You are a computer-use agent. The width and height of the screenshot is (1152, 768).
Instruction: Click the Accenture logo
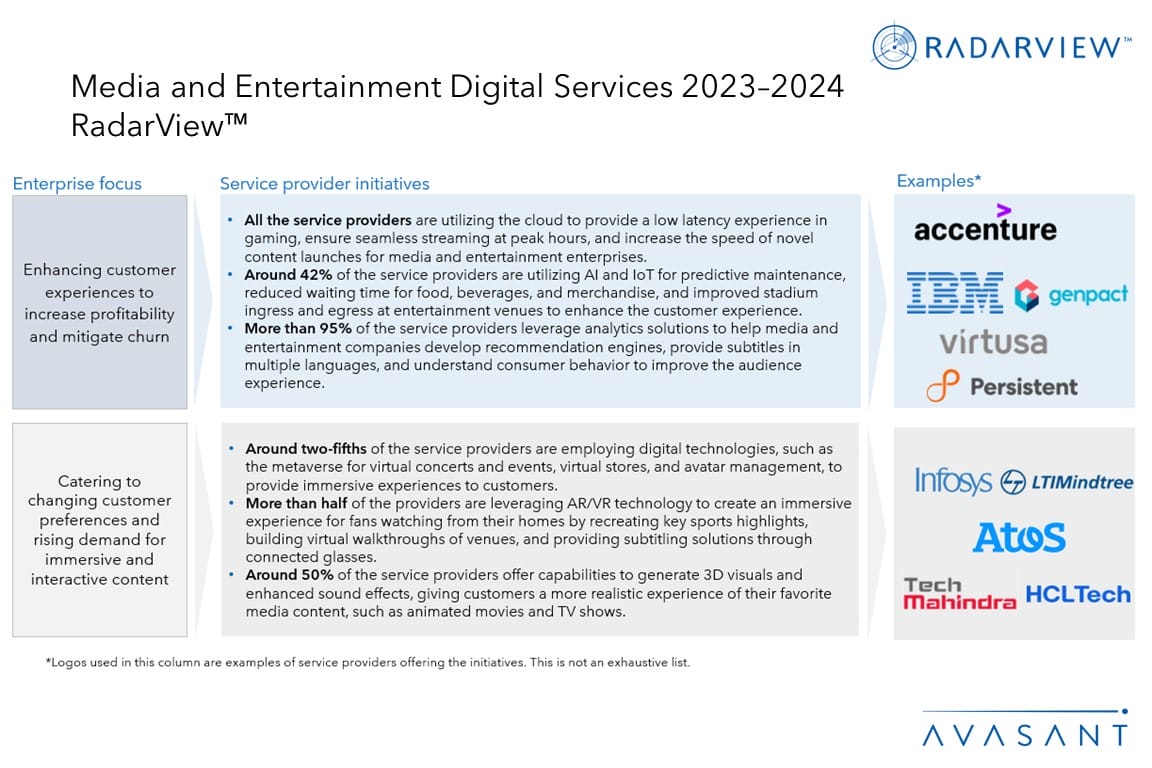click(984, 227)
